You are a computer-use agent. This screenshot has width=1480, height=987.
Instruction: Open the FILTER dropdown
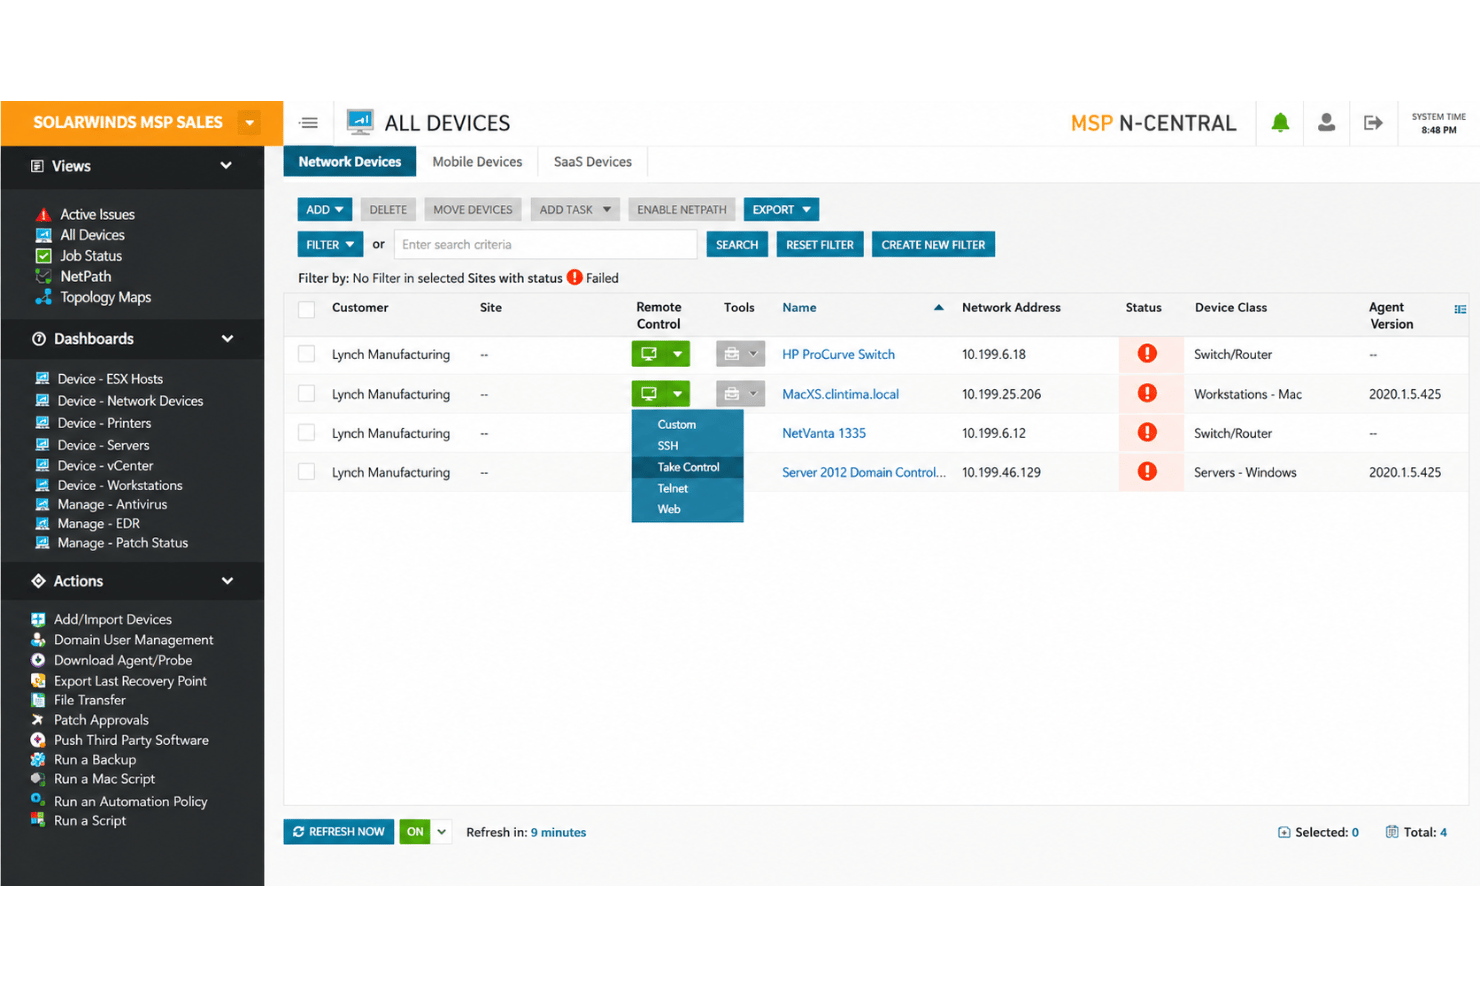pos(330,244)
